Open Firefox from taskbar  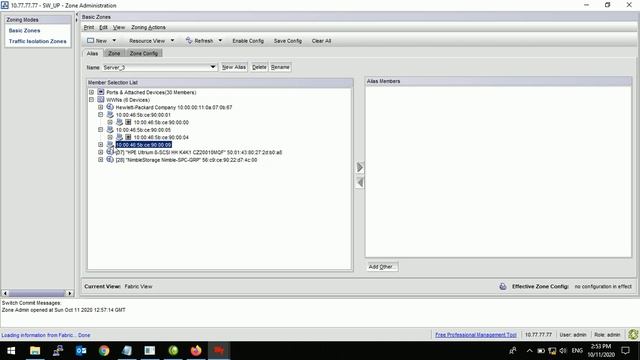pyautogui.click(x=196, y=351)
